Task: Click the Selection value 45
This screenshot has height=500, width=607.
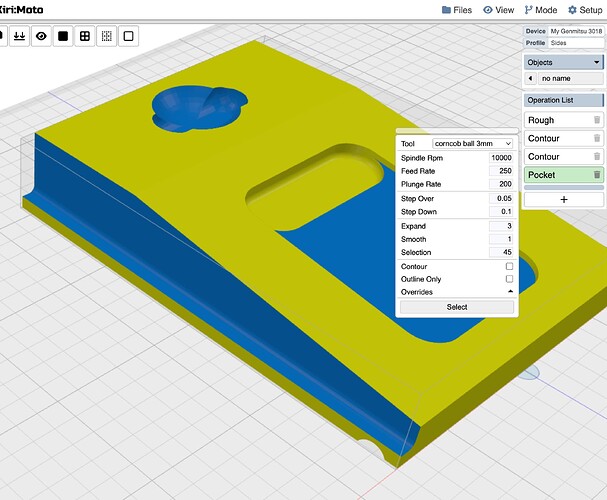Action: [501, 252]
